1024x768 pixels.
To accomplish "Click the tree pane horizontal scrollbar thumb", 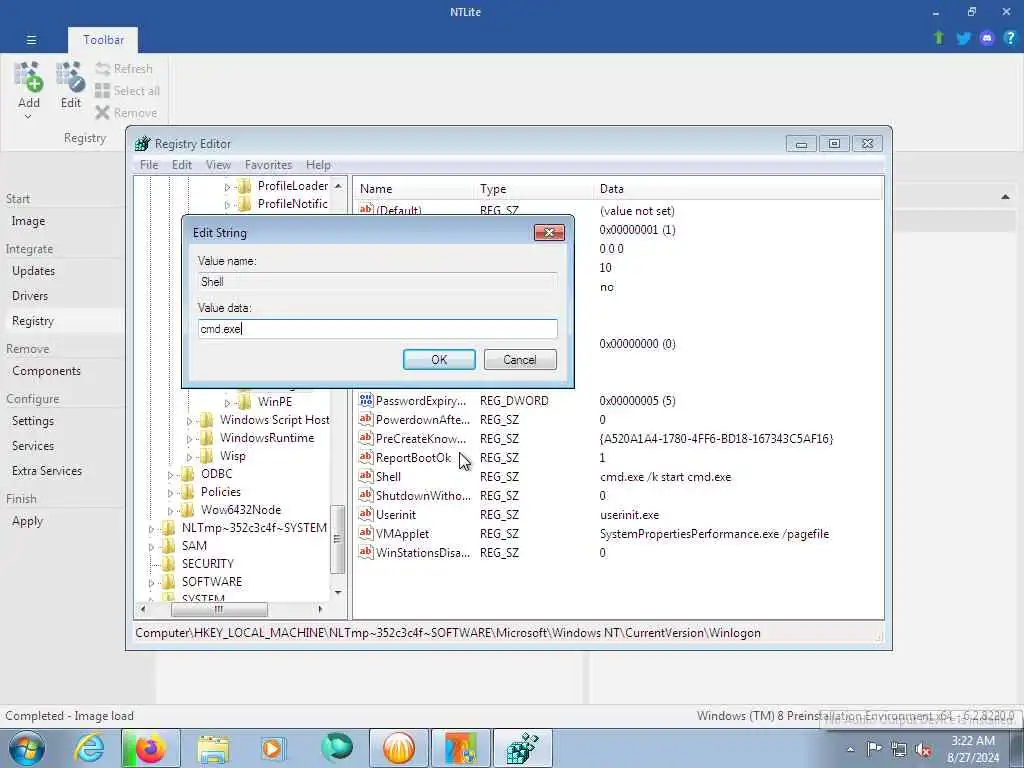I will coord(219,609).
